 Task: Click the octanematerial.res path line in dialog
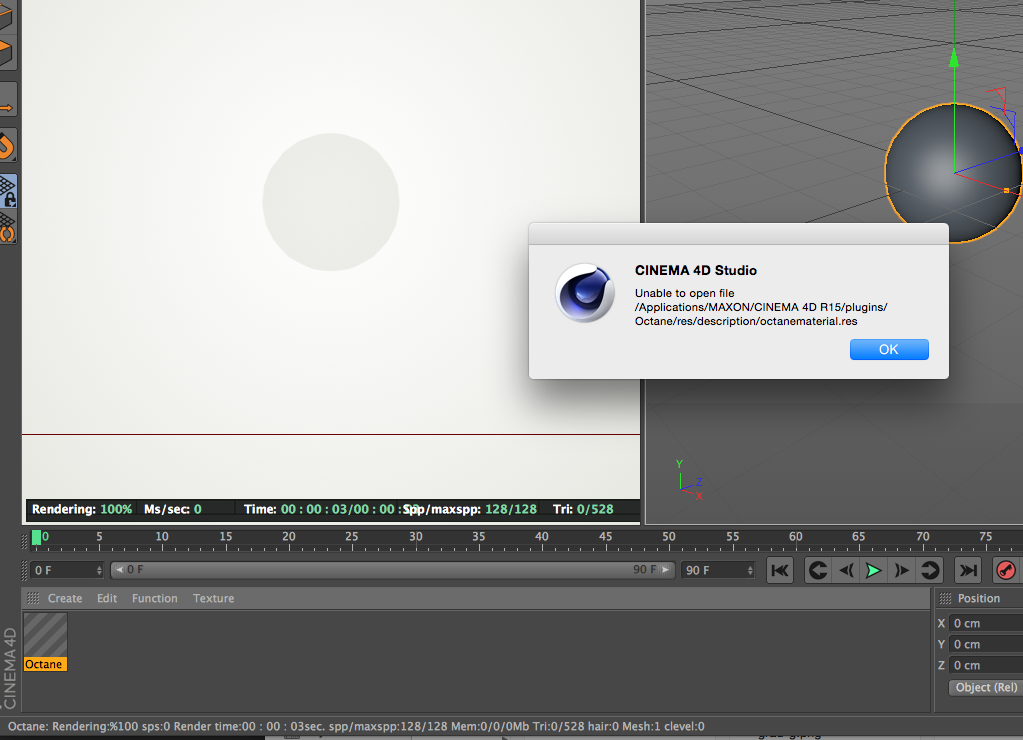point(746,321)
